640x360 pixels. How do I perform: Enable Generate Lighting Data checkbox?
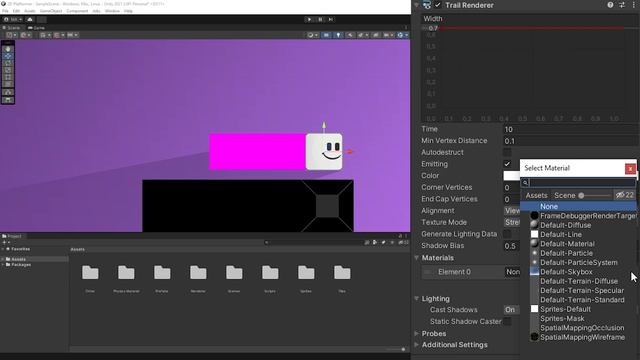(507, 234)
